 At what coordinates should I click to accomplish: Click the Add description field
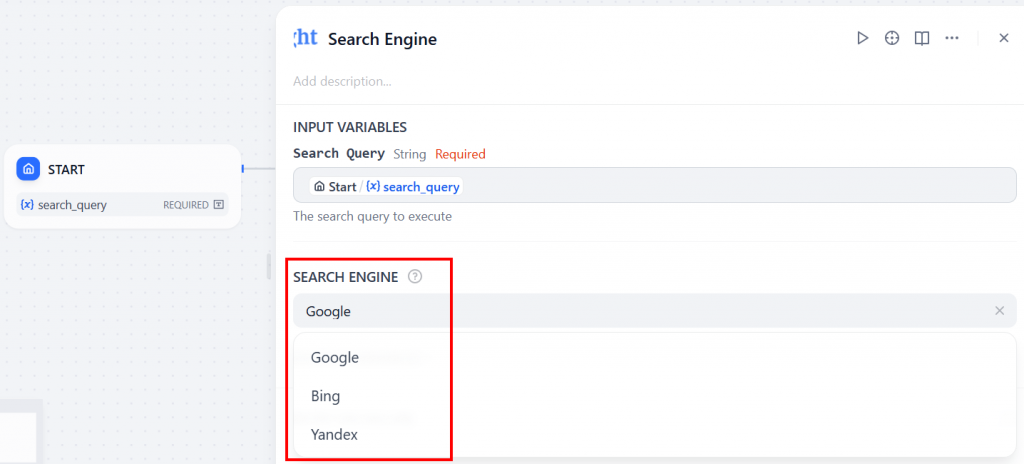[342, 81]
